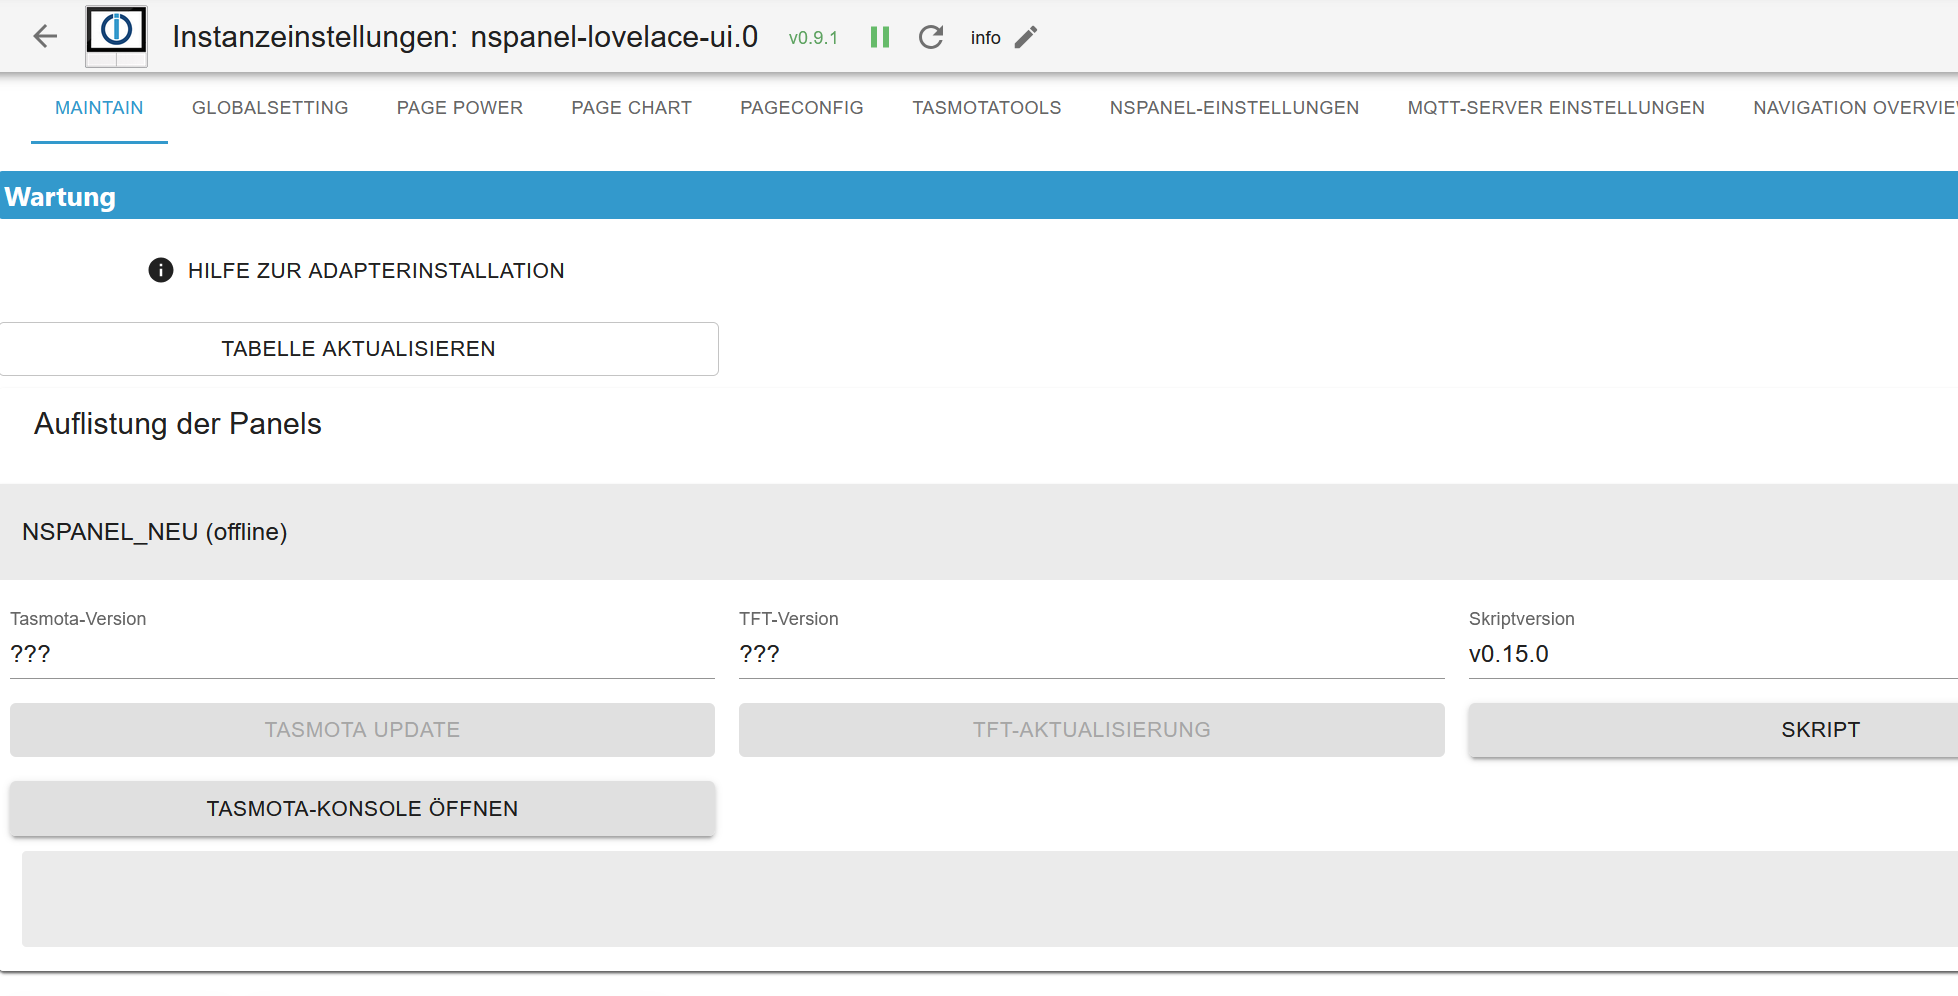Collapse the NSPANEL_NEU (offline) panel header

979,532
